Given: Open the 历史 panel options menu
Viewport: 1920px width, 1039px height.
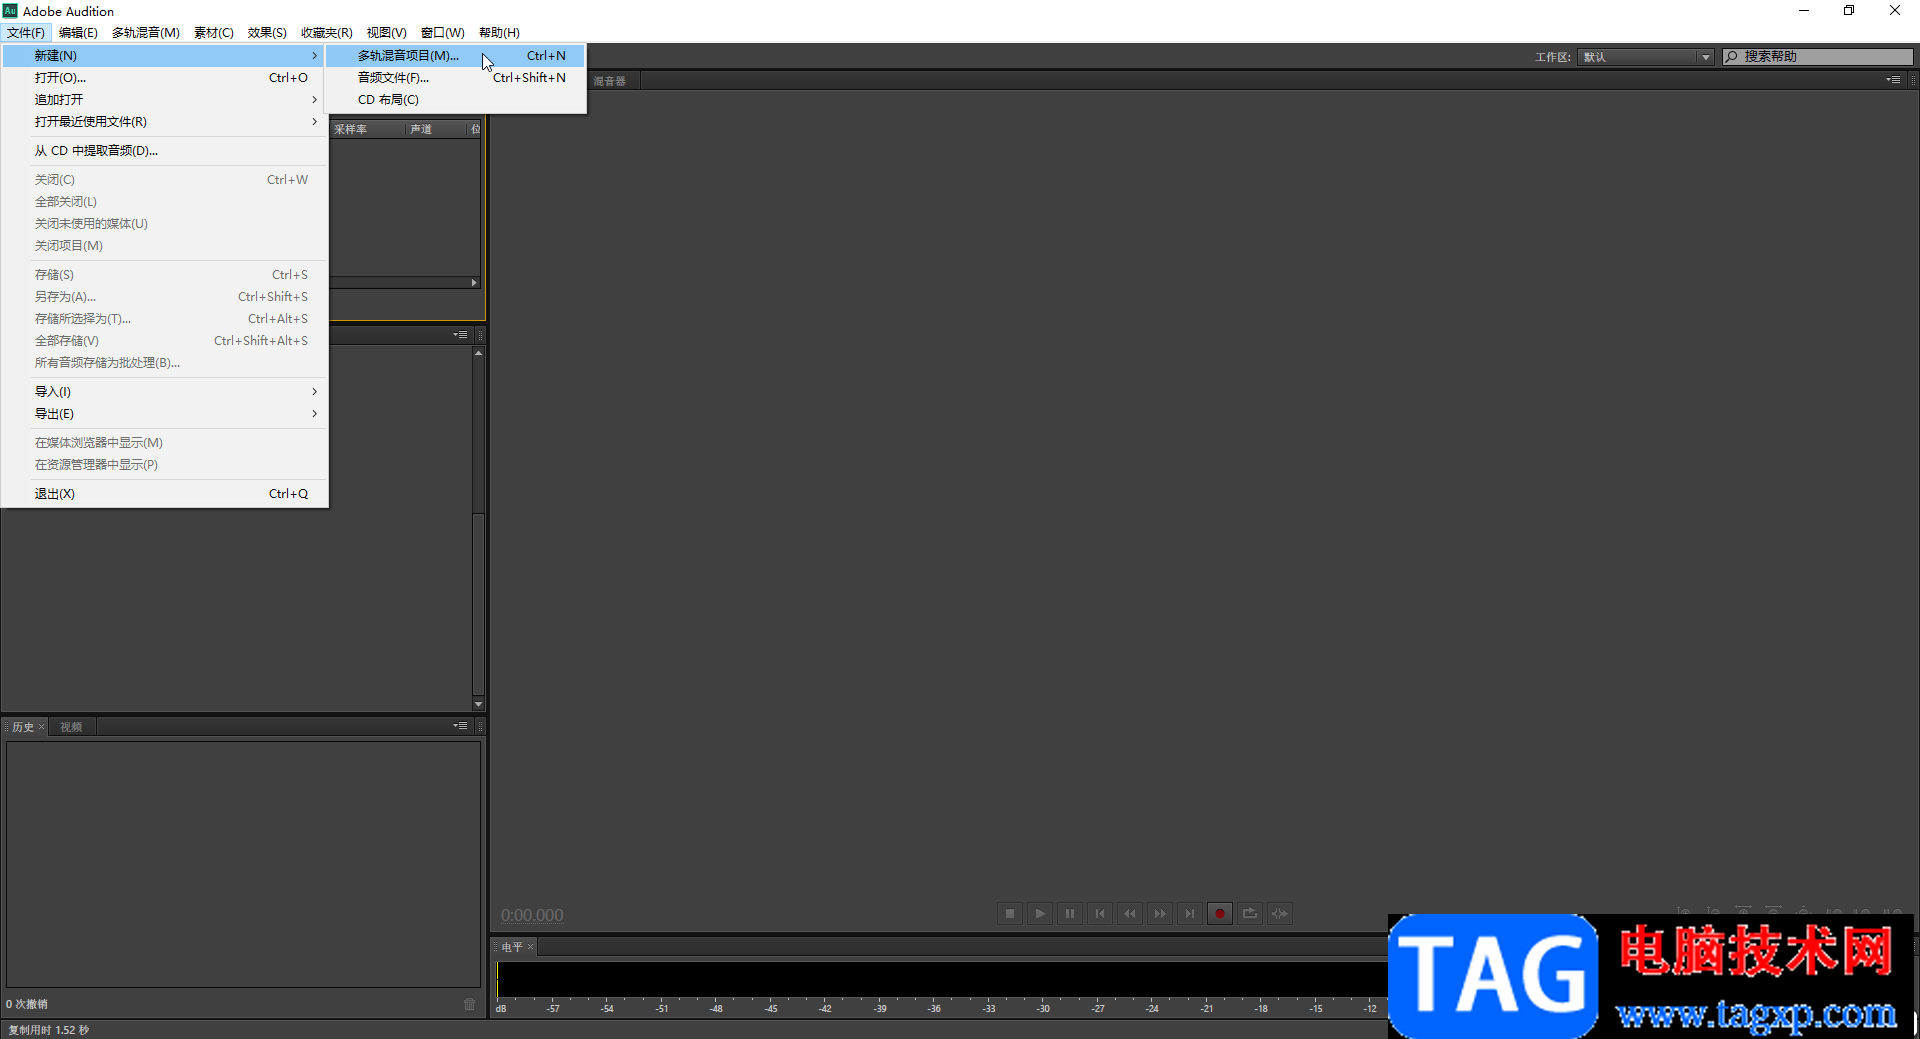Looking at the screenshot, I should (x=460, y=726).
